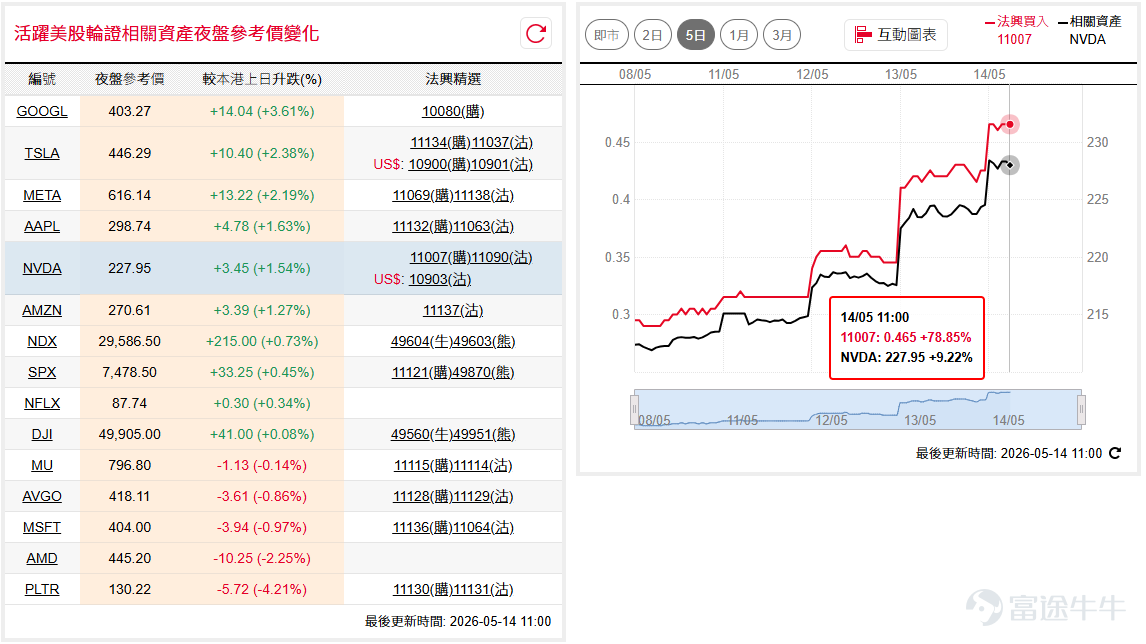
Task: Open the MU ticker link
Action: click(x=42, y=466)
